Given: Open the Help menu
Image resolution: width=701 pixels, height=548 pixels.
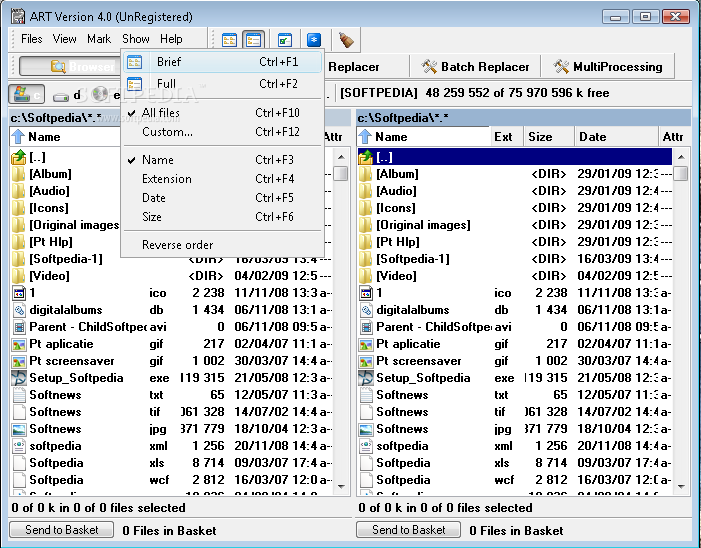Looking at the screenshot, I should click(x=171, y=39).
